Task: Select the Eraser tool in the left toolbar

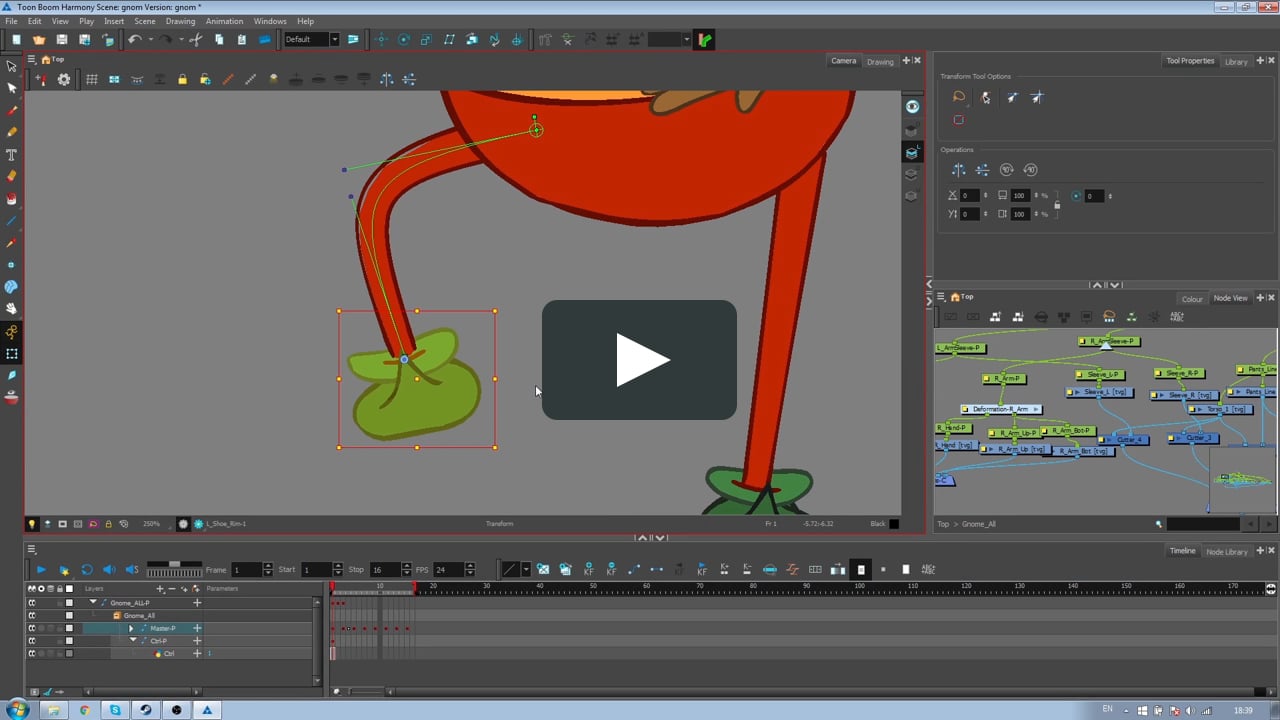Action: coord(12,177)
